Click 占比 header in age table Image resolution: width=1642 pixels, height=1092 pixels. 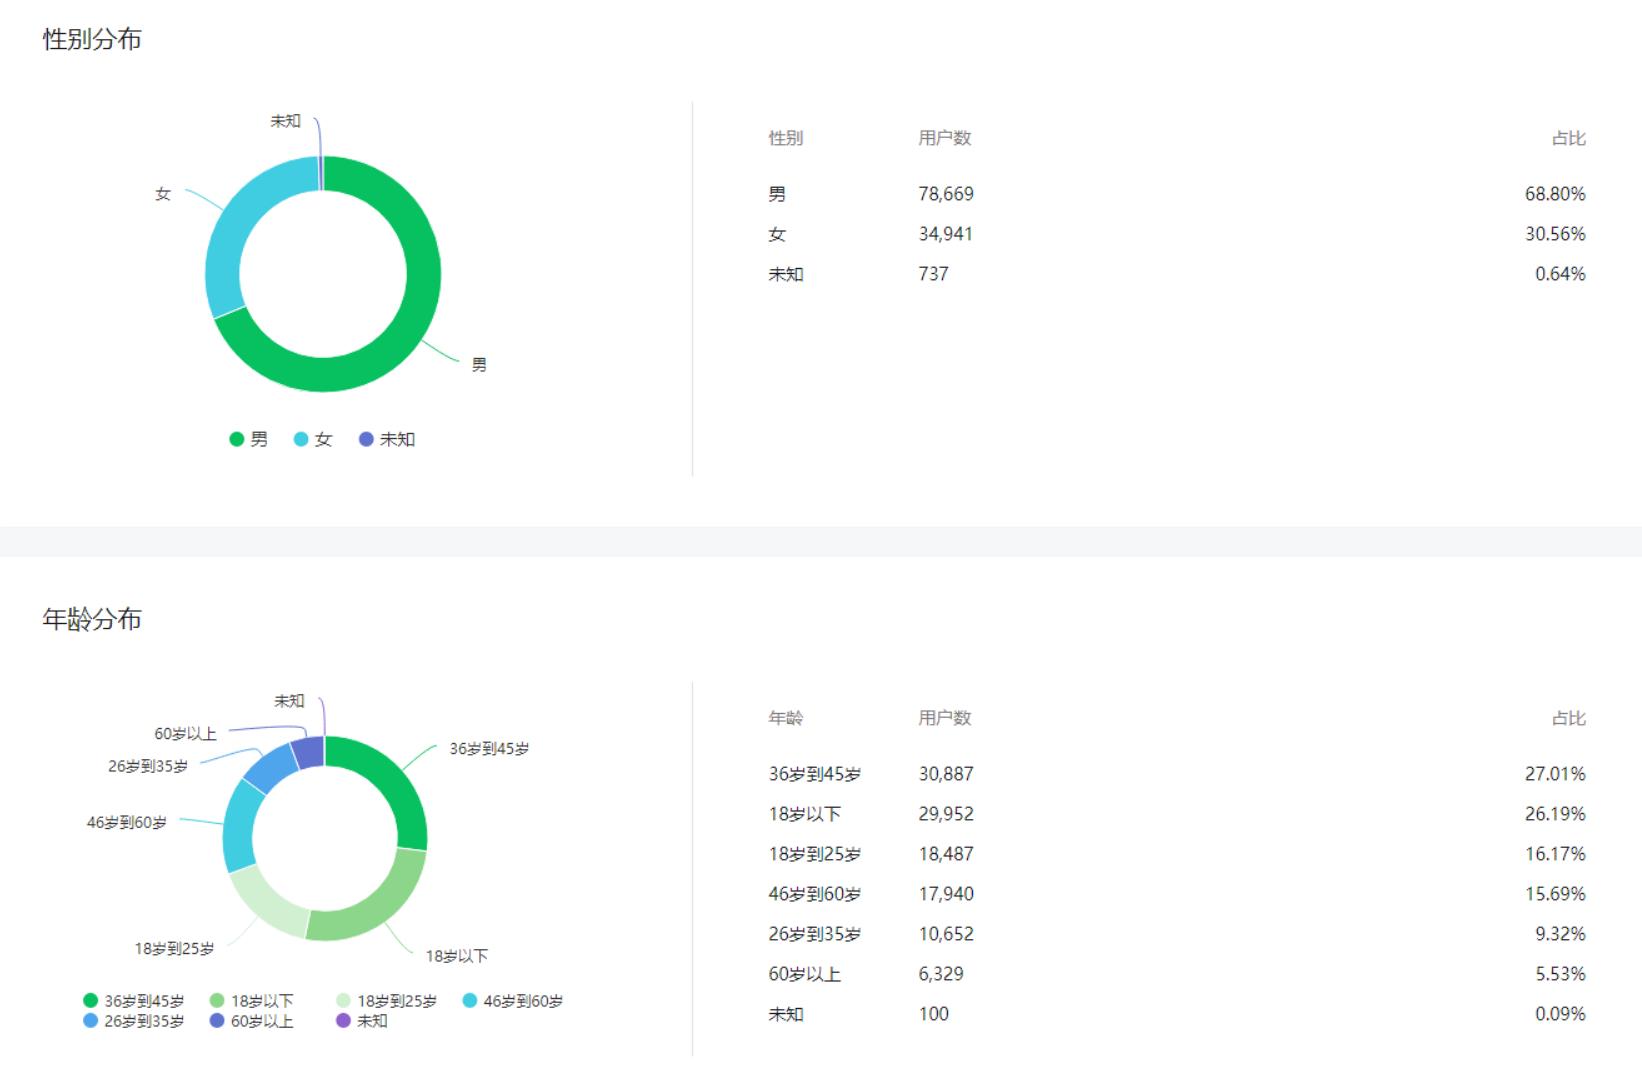point(1569,718)
